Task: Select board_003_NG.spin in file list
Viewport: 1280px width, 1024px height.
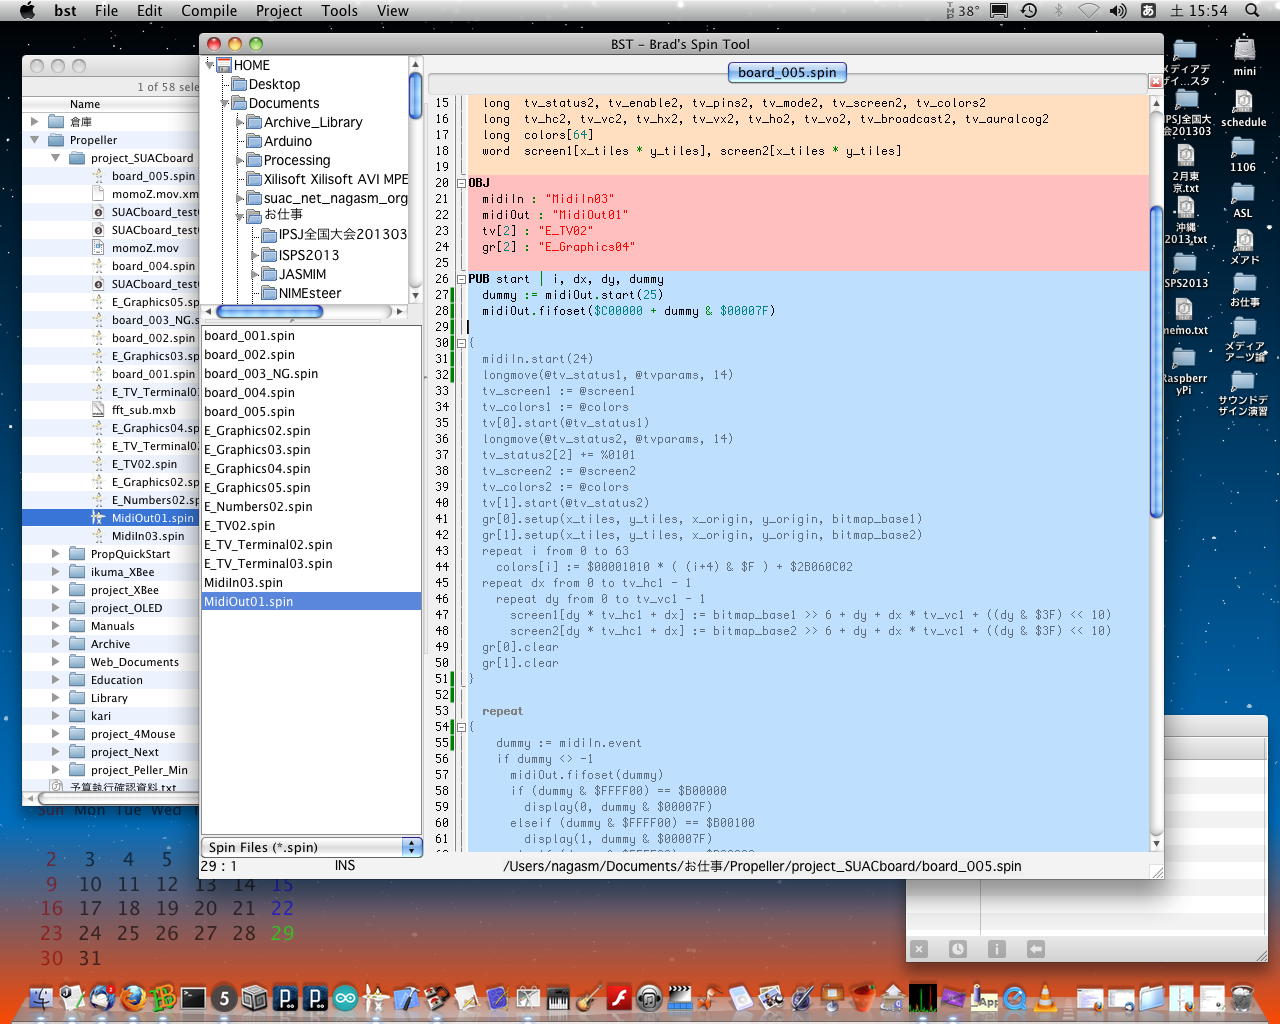Action: pyautogui.click(x=261, y=374)
